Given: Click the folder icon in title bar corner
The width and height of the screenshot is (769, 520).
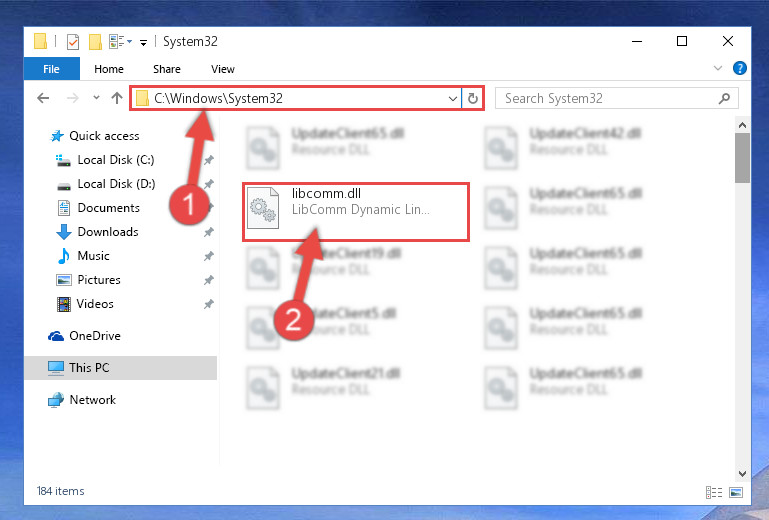Looking at the screenshot, I should point(41,41).
